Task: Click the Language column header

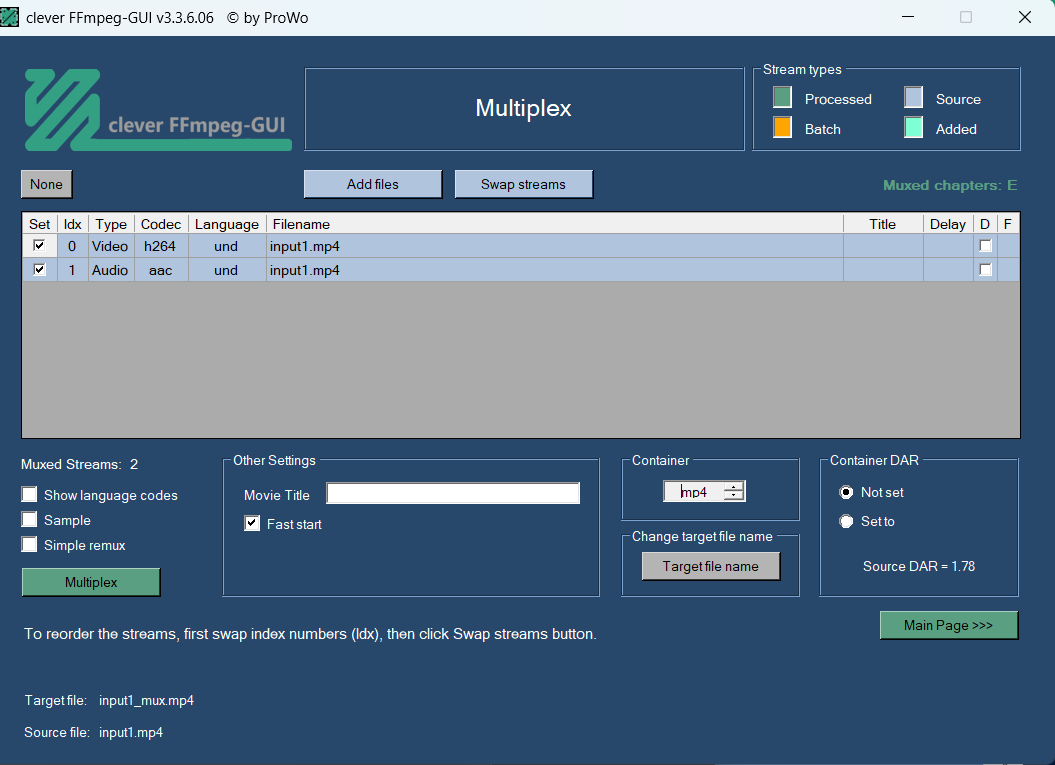Action: 227,224
